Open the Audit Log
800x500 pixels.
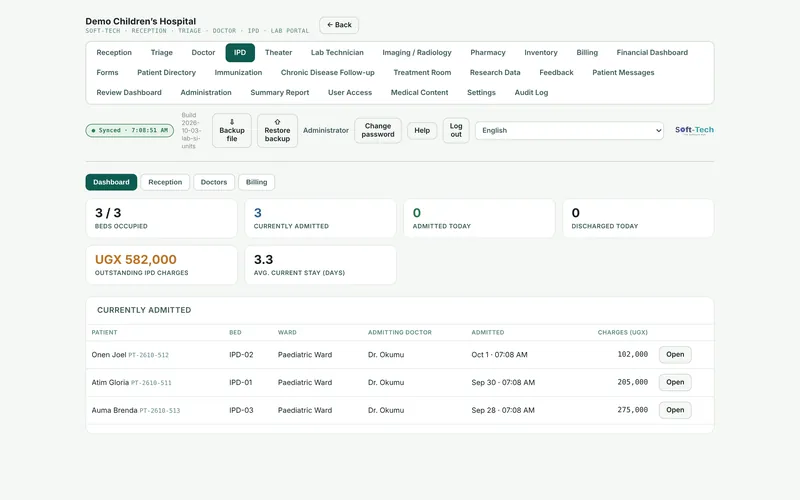tap(531, 92)
